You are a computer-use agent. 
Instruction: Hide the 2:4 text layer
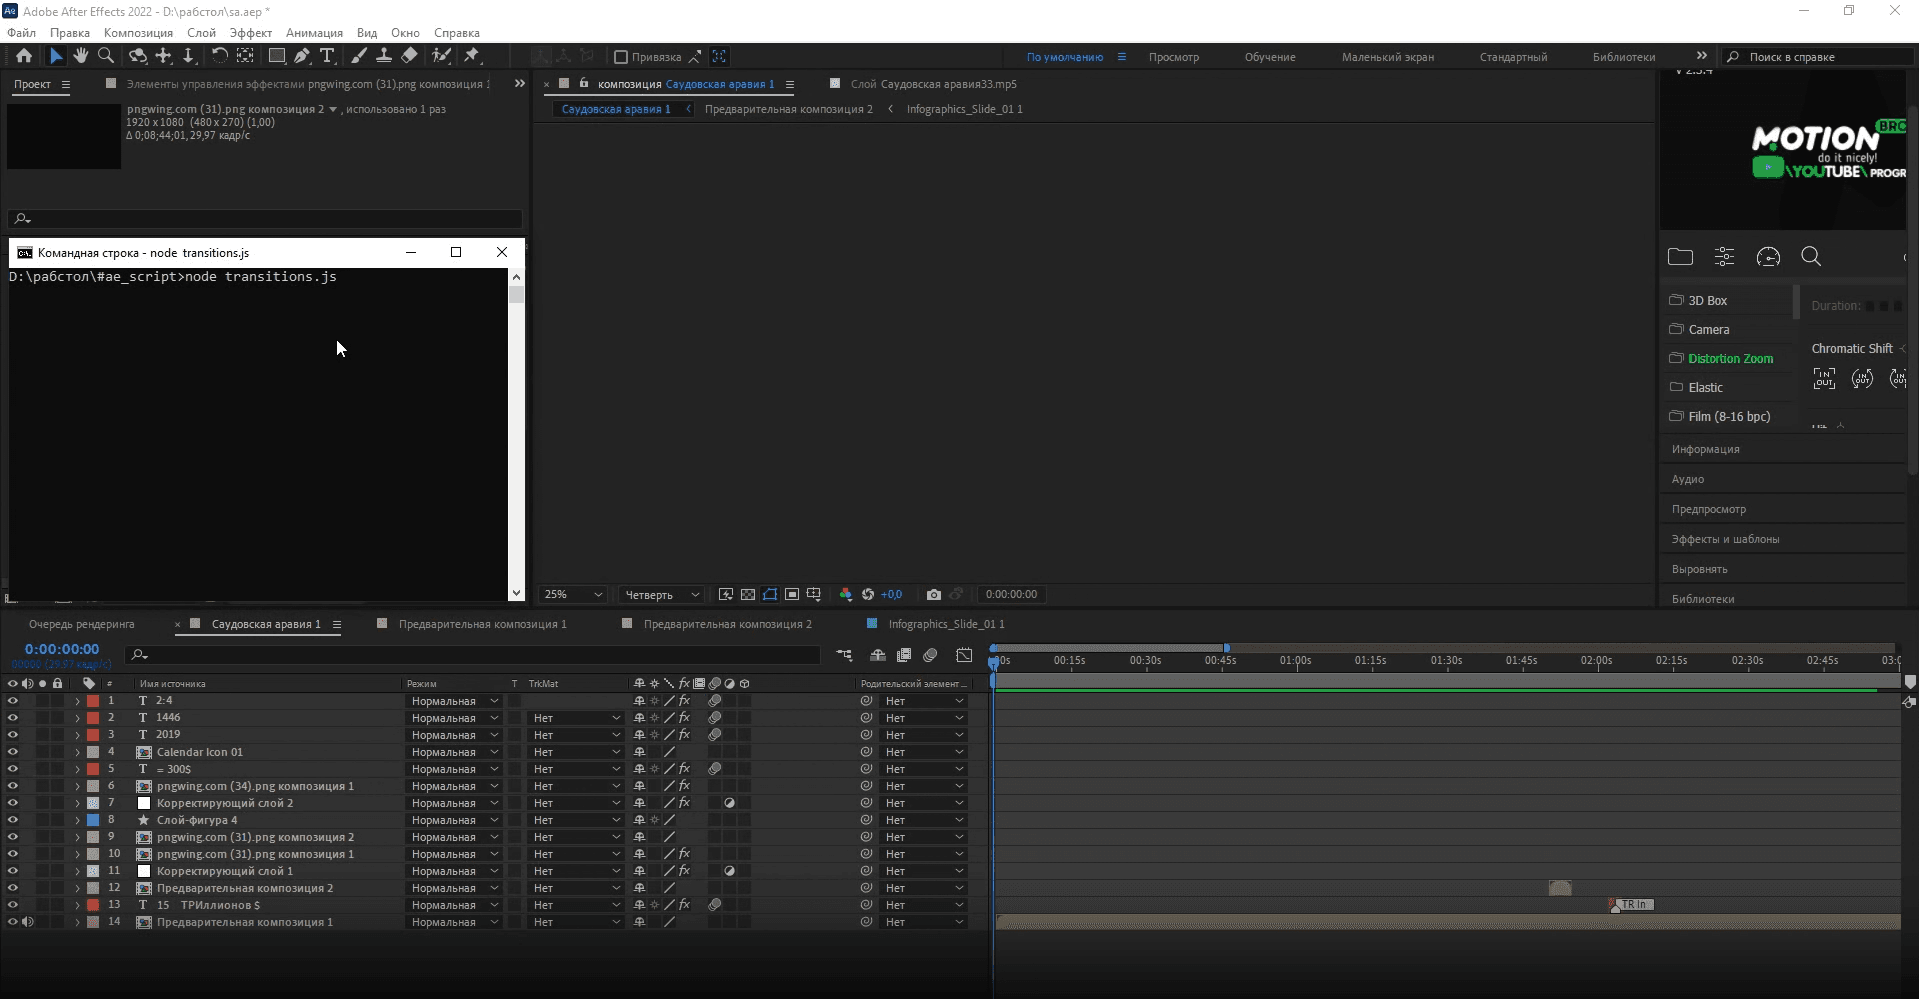point(13,701)
